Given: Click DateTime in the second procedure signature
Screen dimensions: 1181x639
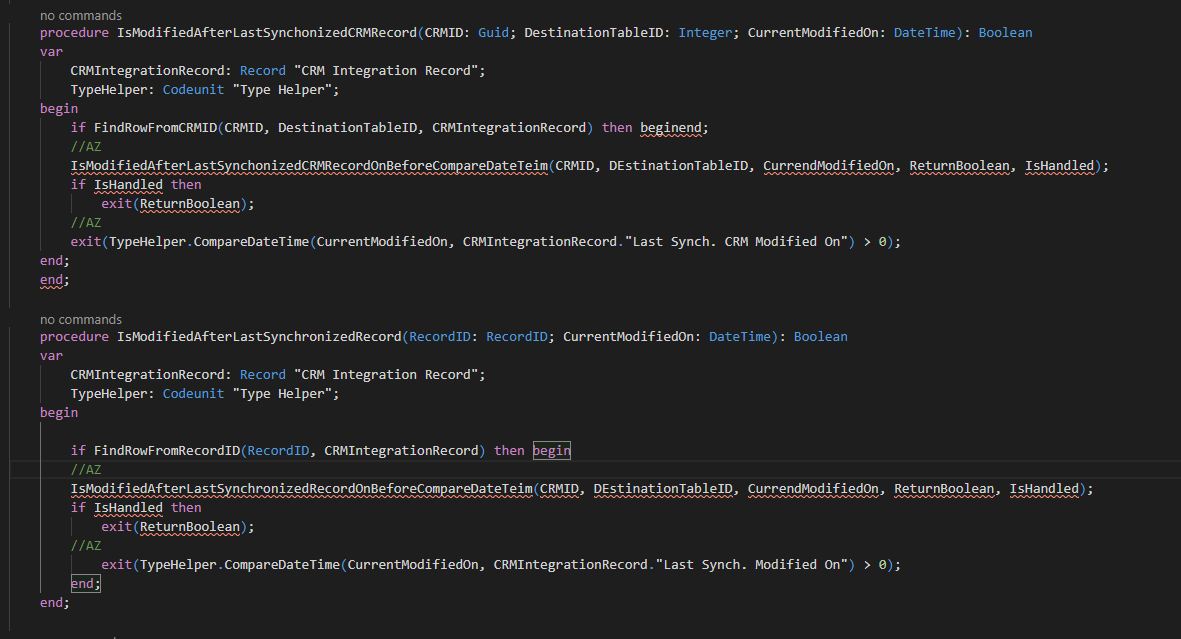Looking at the screenshot, I should (741, 336).
